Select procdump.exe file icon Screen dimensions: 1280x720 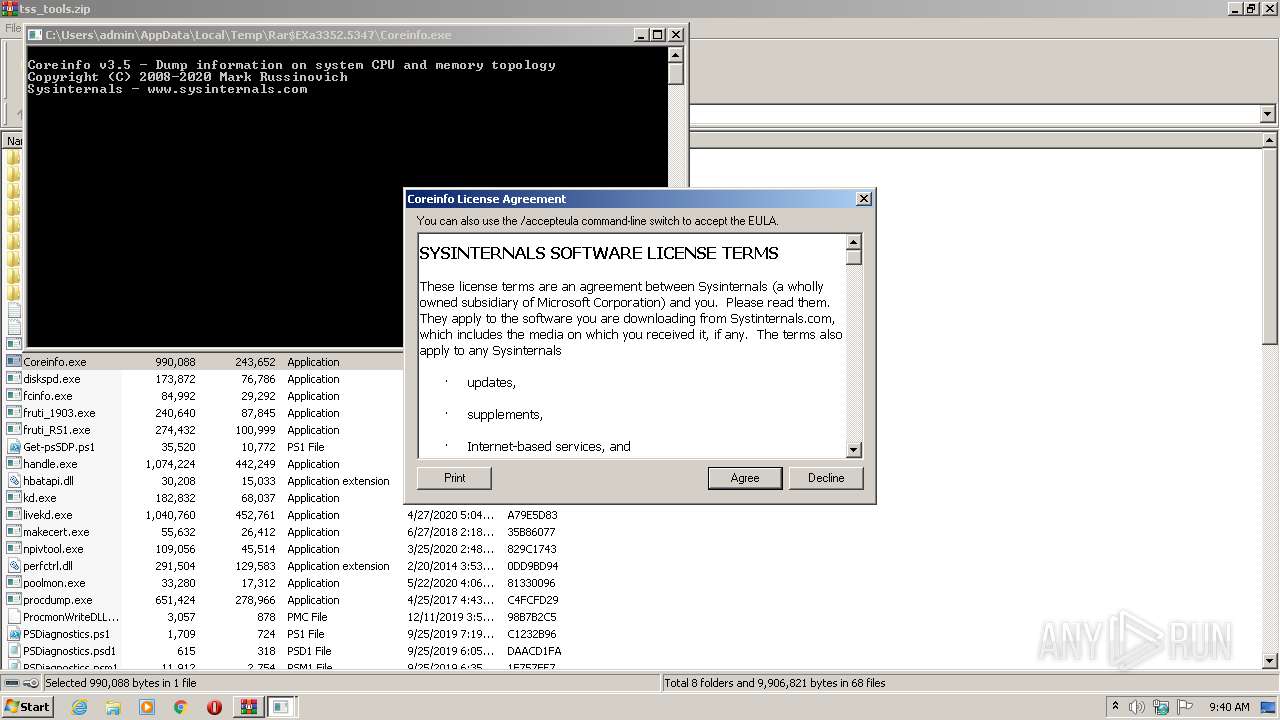pos(14,600)
